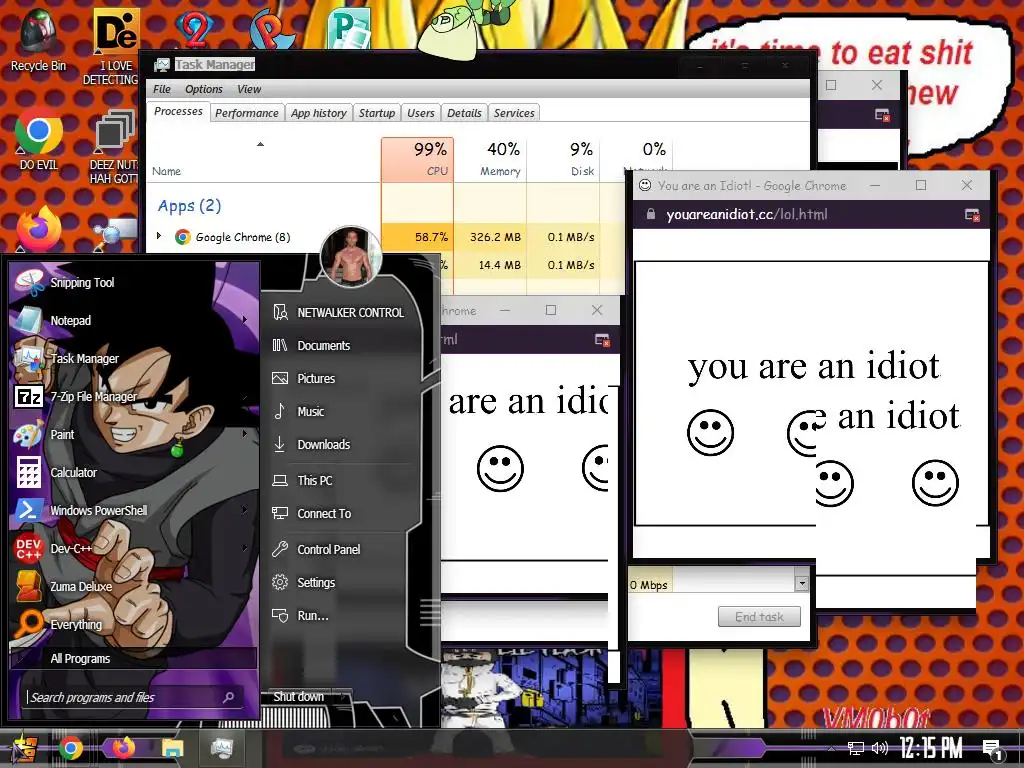The width and height of the screenshot is (1024, 768).
Task: Expand Windows PowerShell's jump list arrow
Action: (x=245, y=509)
